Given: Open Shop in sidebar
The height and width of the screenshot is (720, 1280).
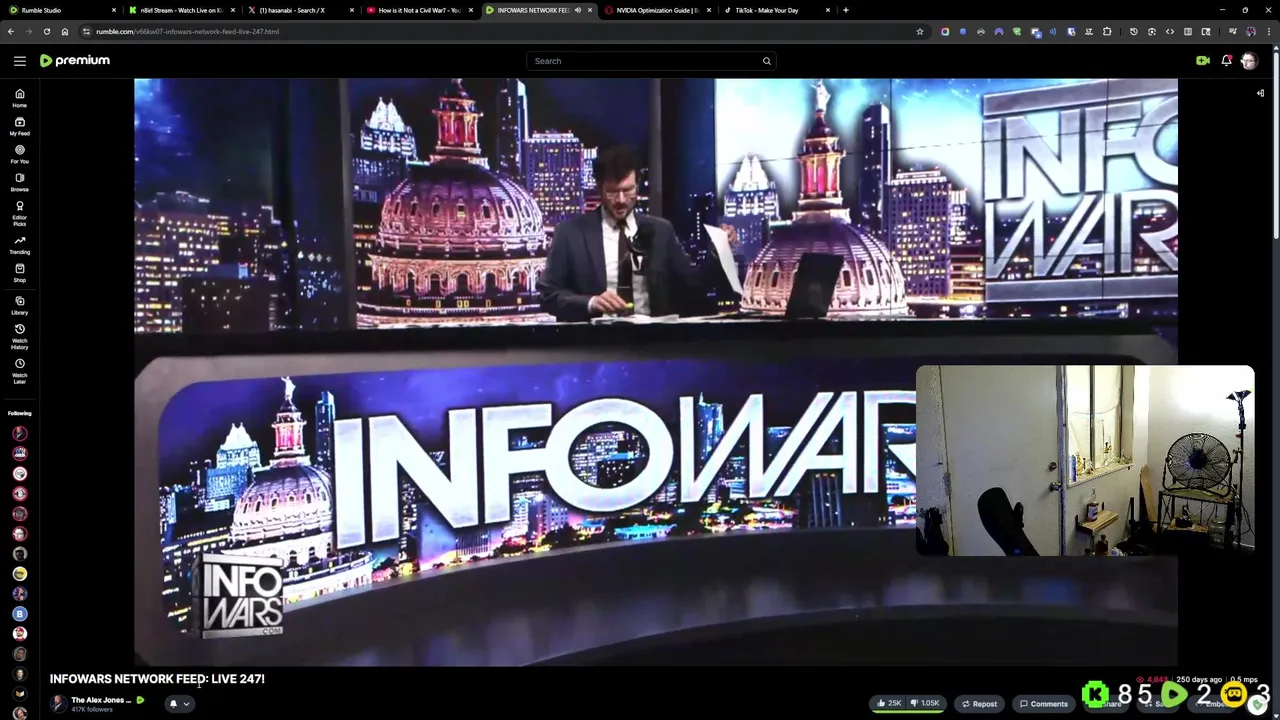Looking at the screenshot, I should pyautogui.click(x=19, y=273).
